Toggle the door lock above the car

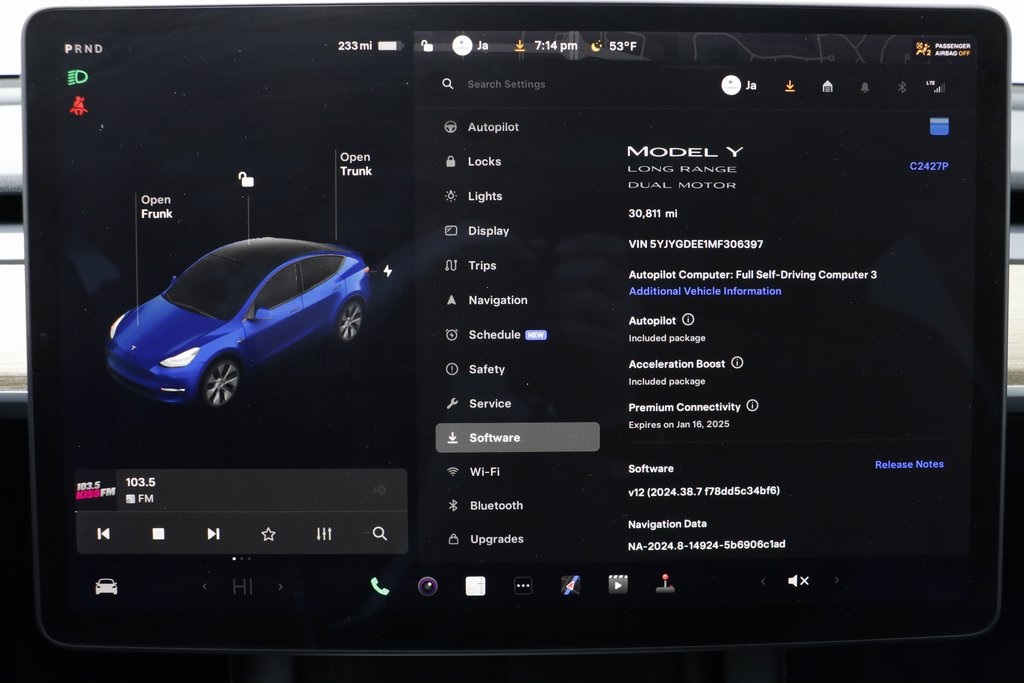pos(246,180)
